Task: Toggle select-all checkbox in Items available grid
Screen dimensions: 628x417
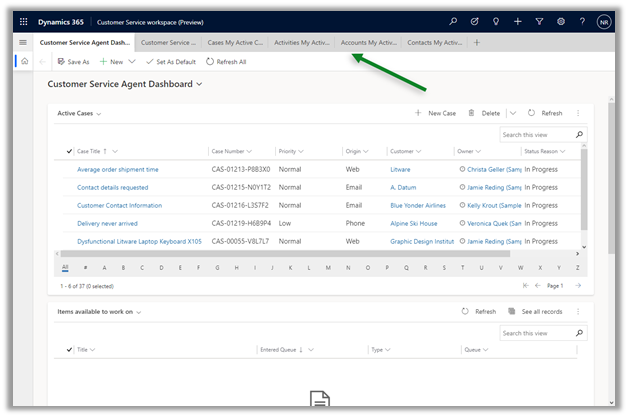Action: [x=69, y=350]
